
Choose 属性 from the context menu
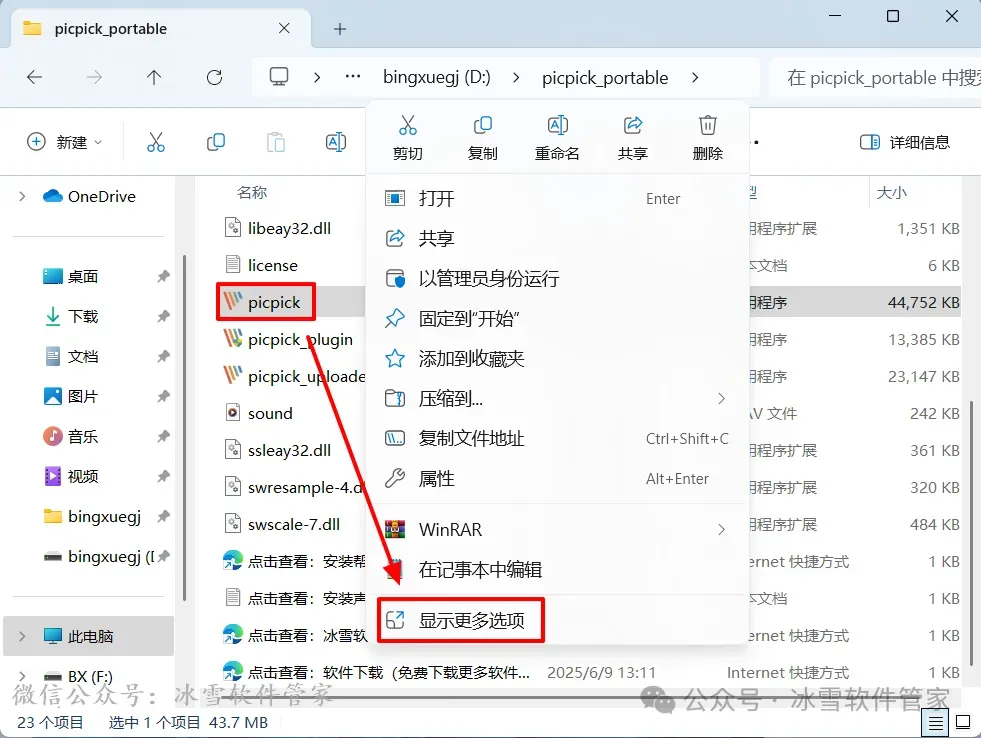click(x=557, y=478)
